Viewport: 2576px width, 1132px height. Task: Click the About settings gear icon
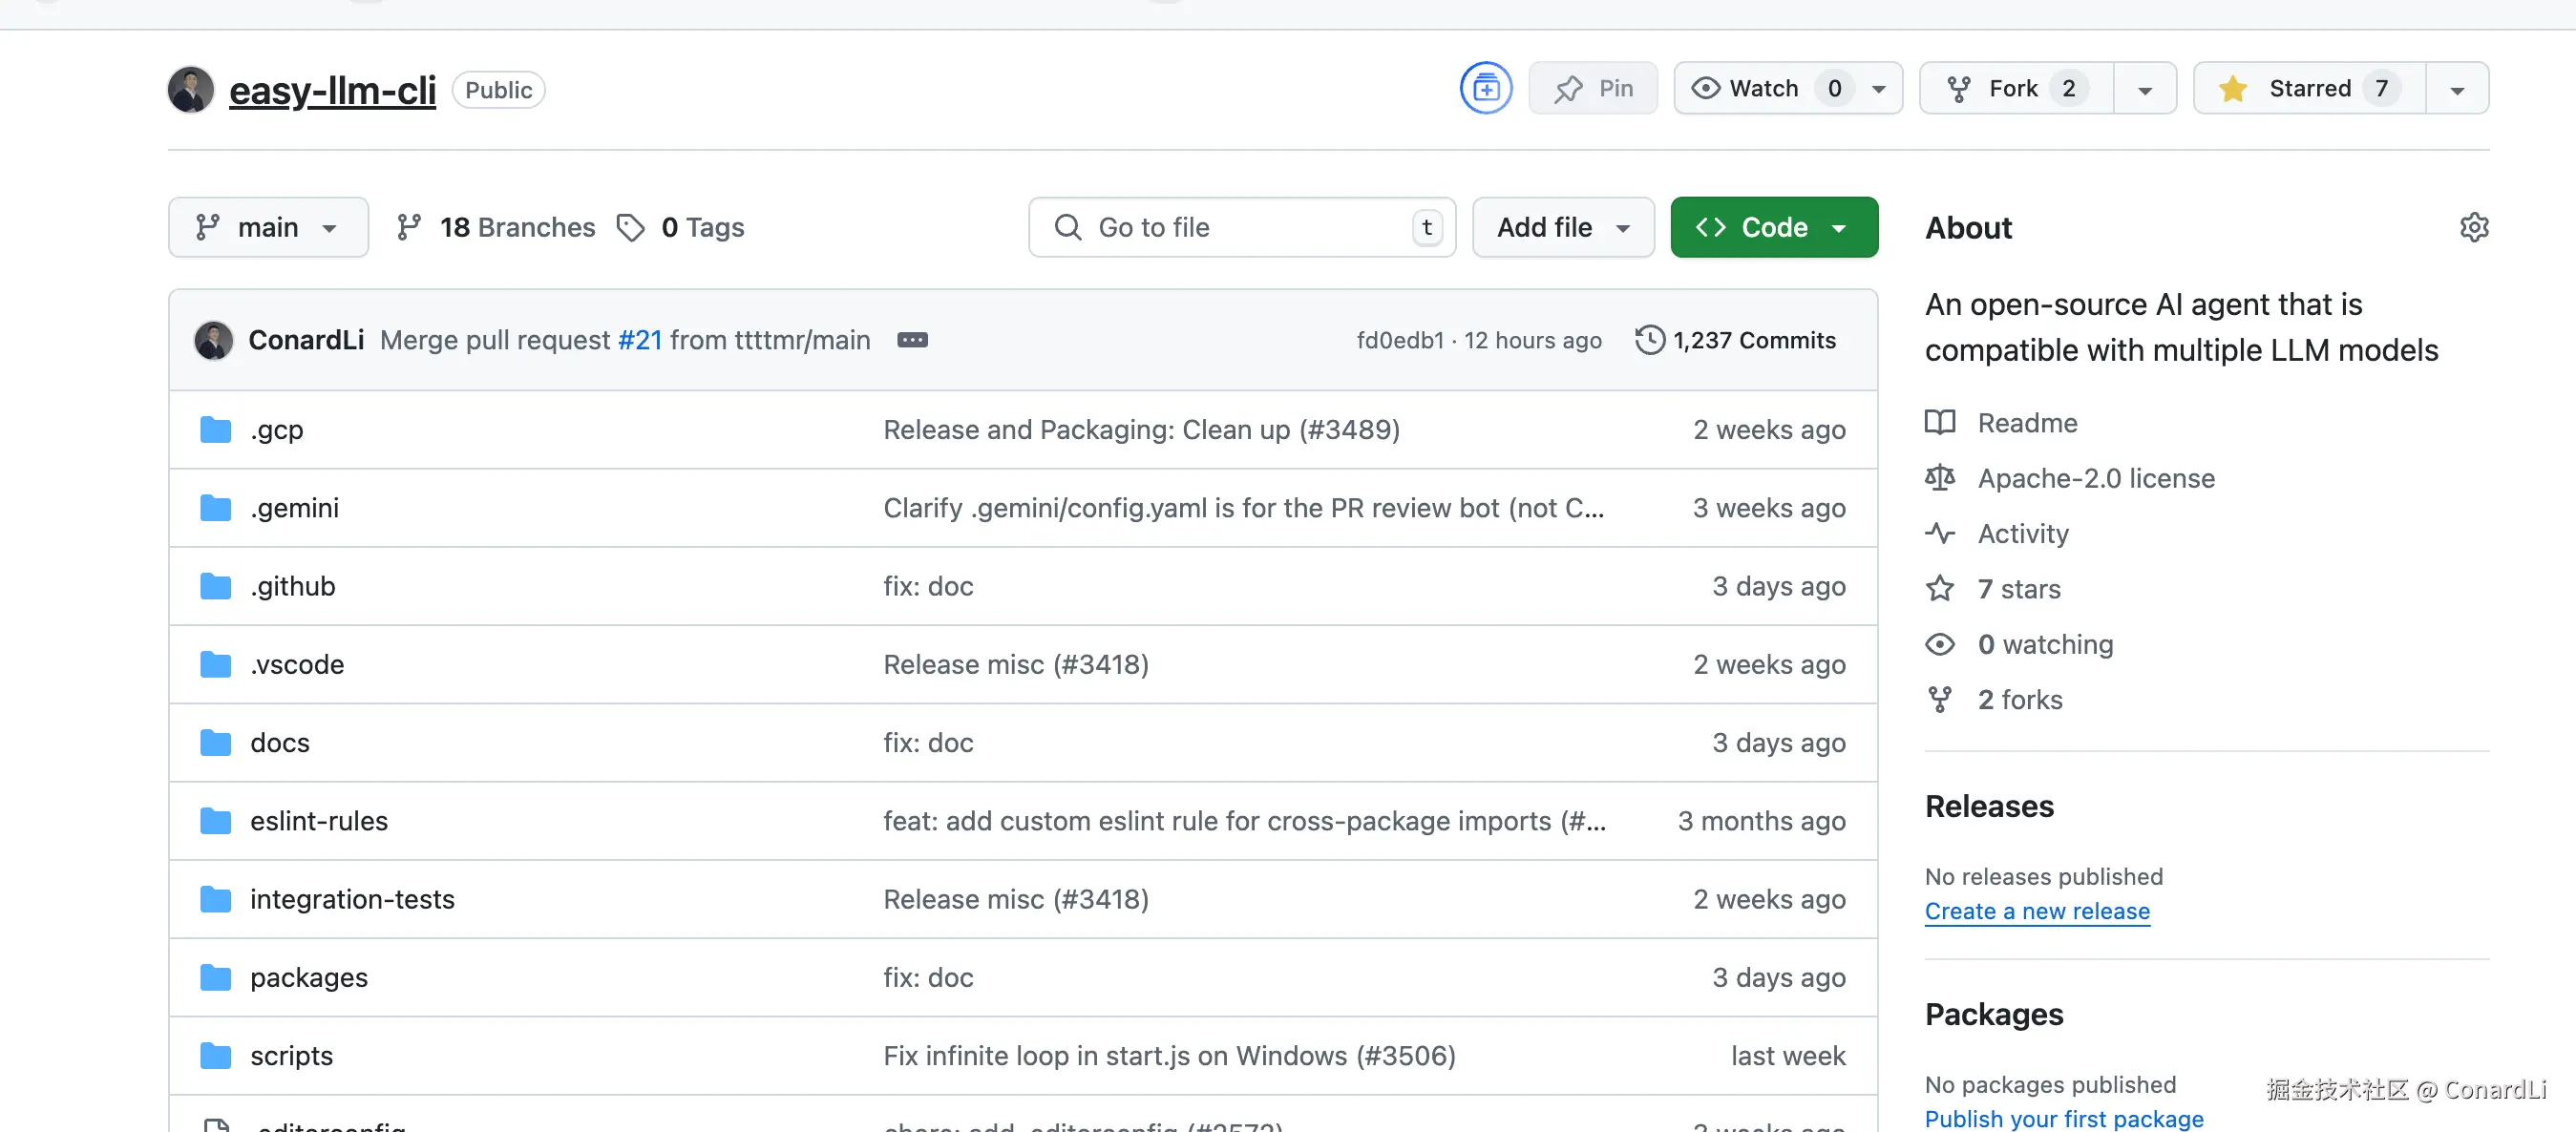pos(2473,227)
